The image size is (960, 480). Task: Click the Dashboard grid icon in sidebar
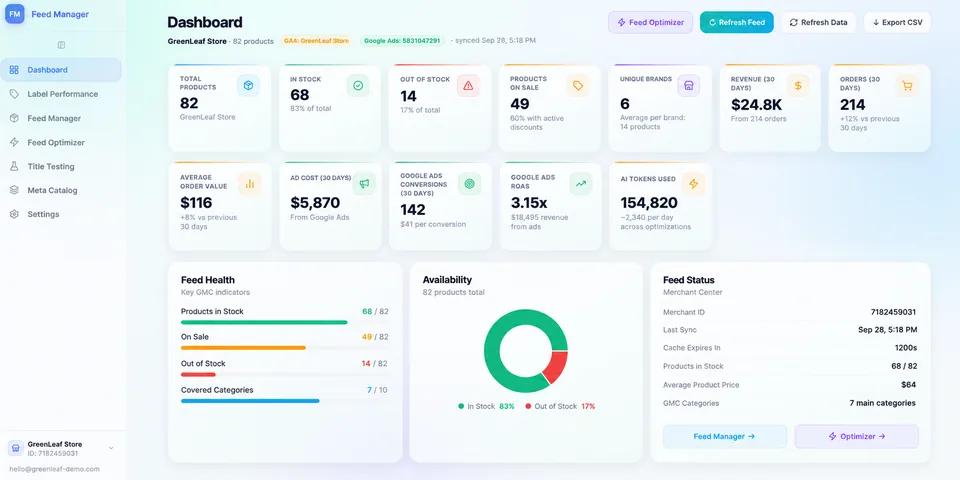tap(14, 70)
